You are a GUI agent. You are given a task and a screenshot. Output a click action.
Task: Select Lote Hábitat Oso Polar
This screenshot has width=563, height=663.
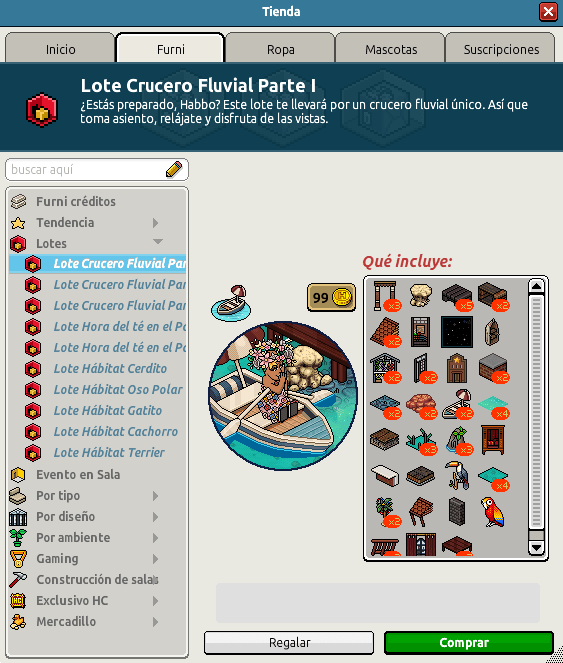pos(118,389)
